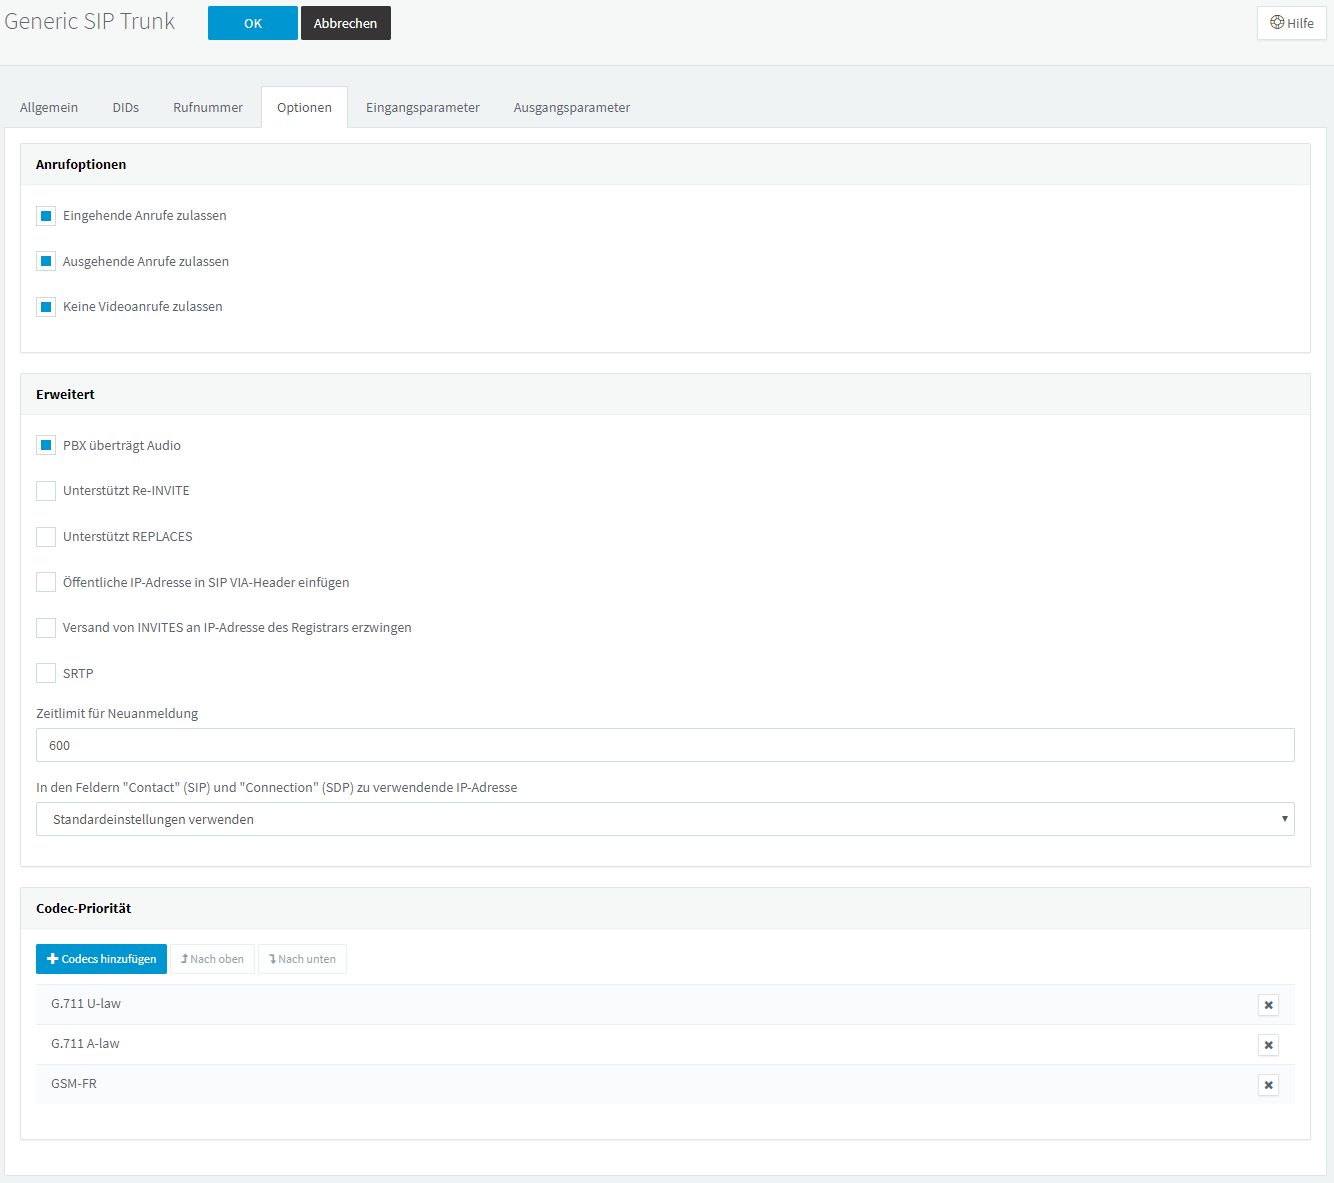Click Codecs hinzufügen button
The width and height of the screenshot is (1334, 1183).
tap(101, 959)
